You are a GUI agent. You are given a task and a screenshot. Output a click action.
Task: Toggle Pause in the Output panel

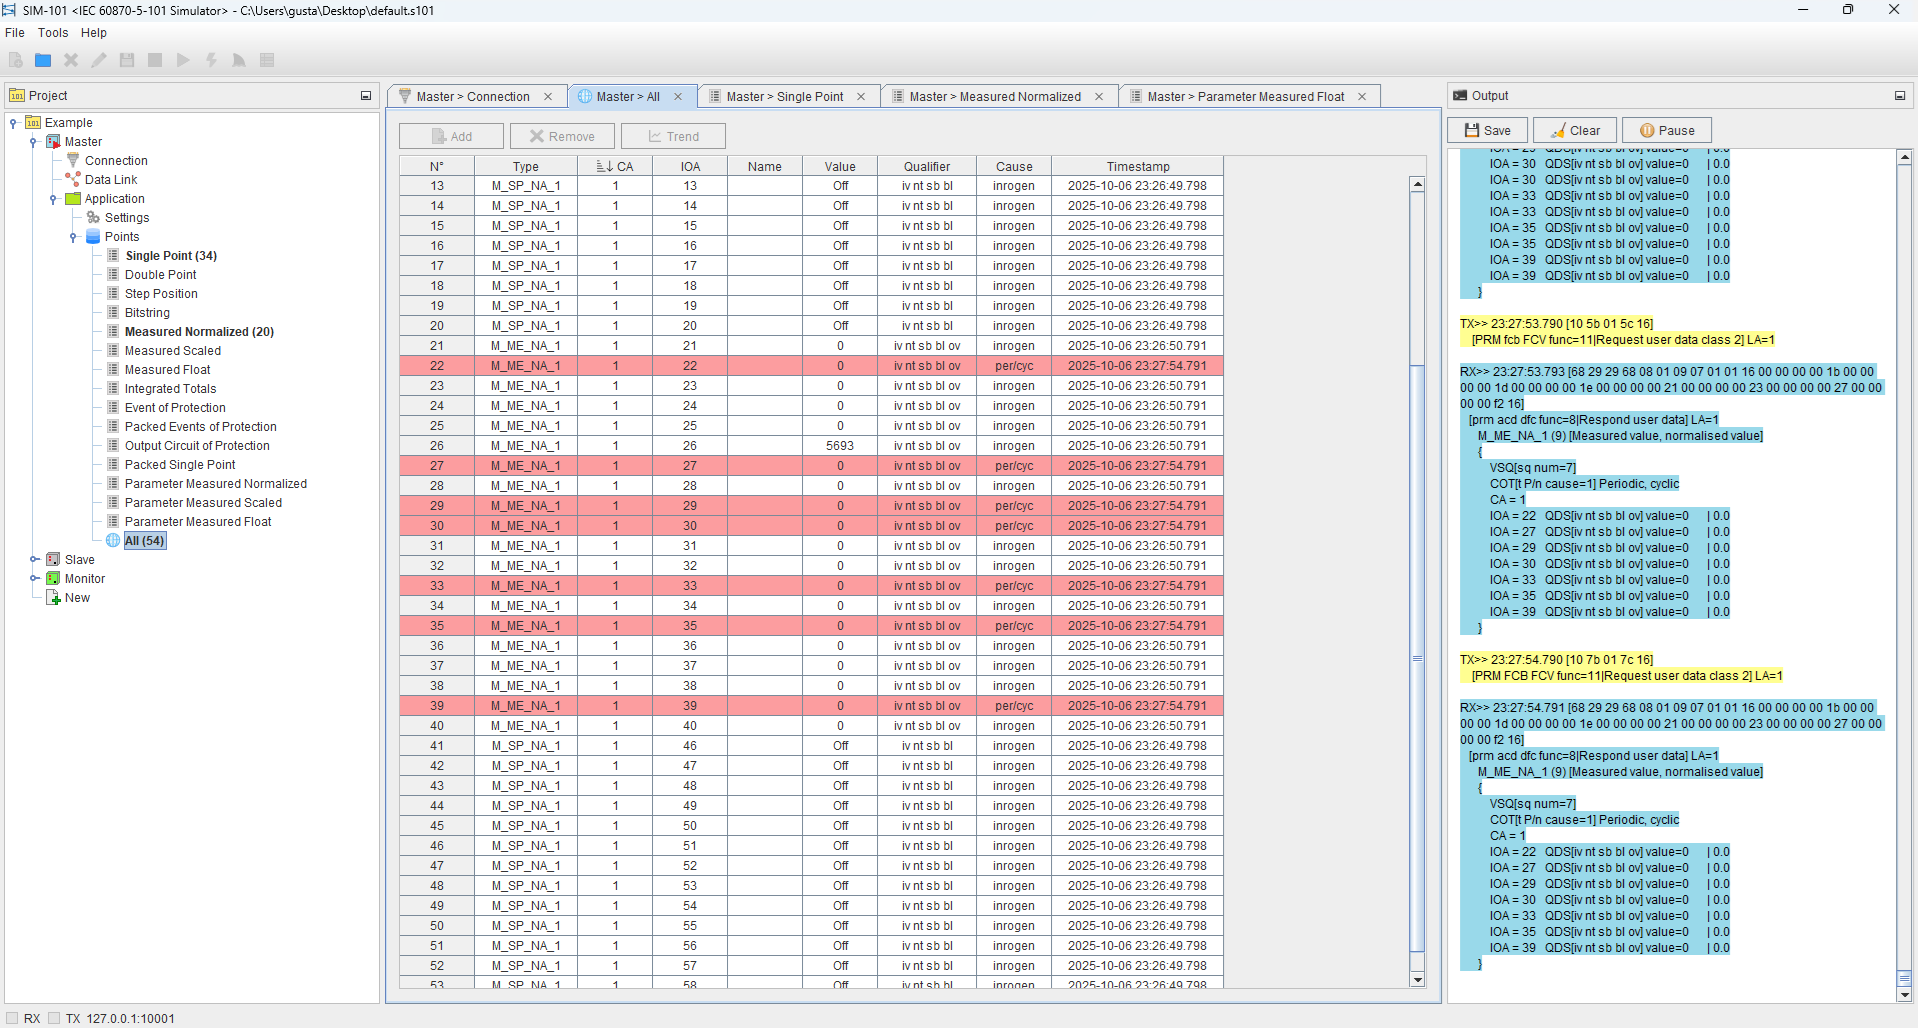pos(1666,130)
